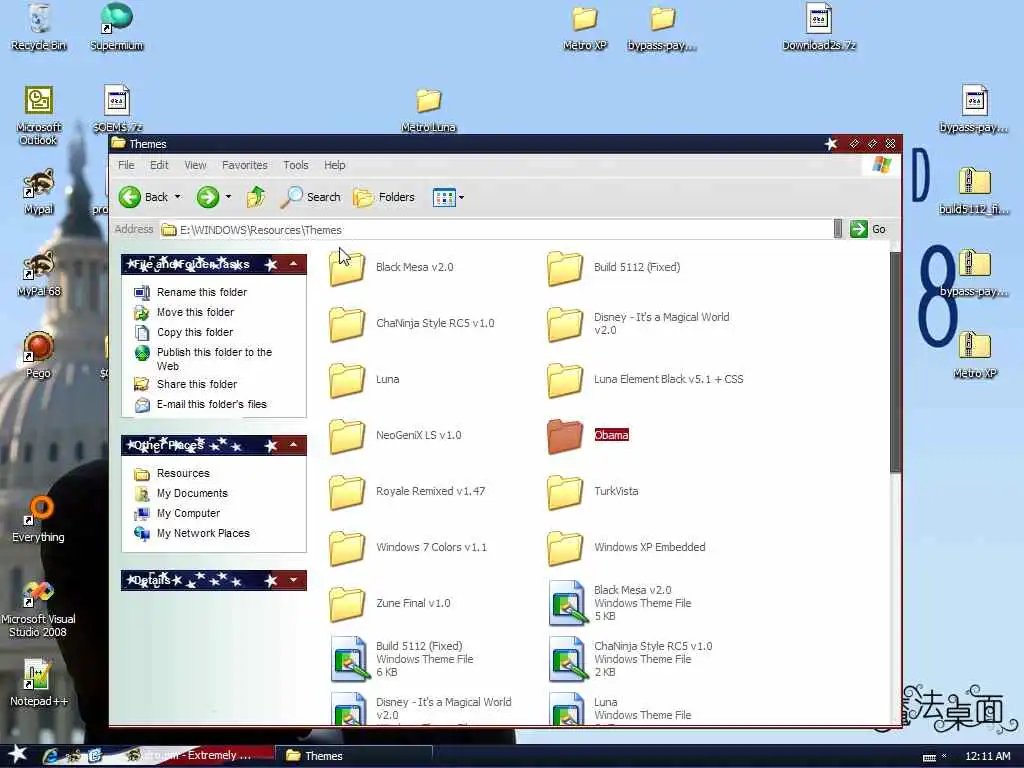Go to My Computer in Other Places
Image resolution: width=1024 pixels, height=768 pixels.
(x=177, y=513)
